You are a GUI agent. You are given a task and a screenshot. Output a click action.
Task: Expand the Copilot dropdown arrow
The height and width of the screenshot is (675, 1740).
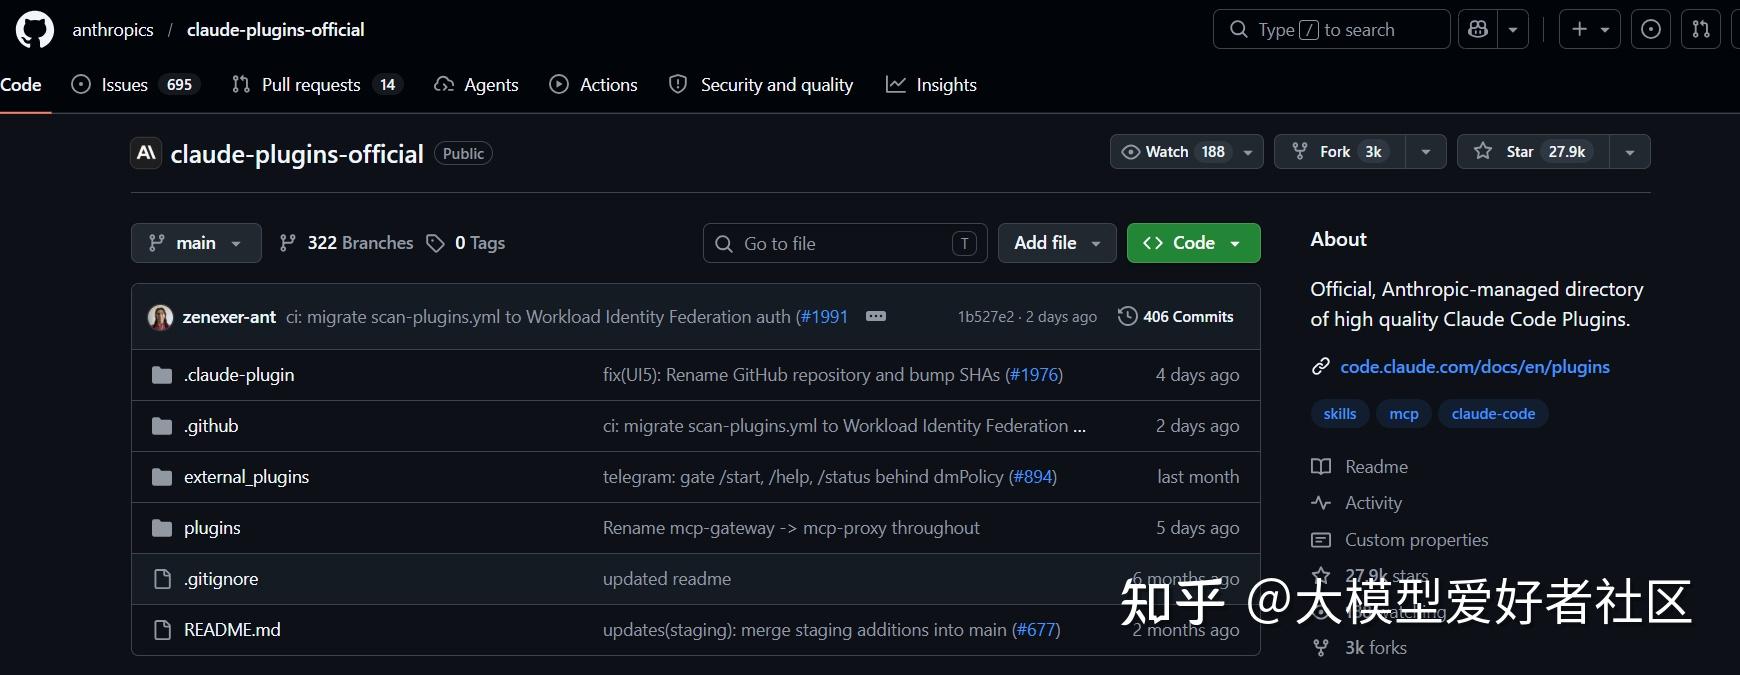click(x=1513, y=29)
